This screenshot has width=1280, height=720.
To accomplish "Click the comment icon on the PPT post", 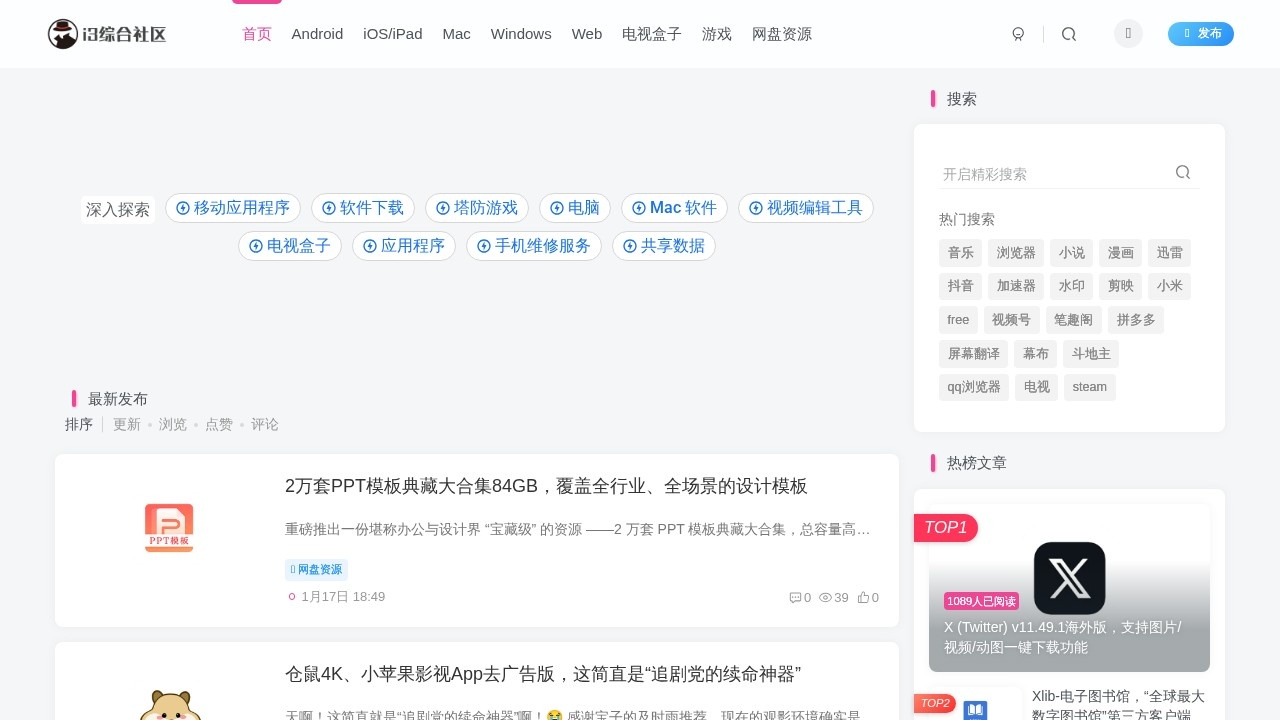I will (x=795, y=597).
